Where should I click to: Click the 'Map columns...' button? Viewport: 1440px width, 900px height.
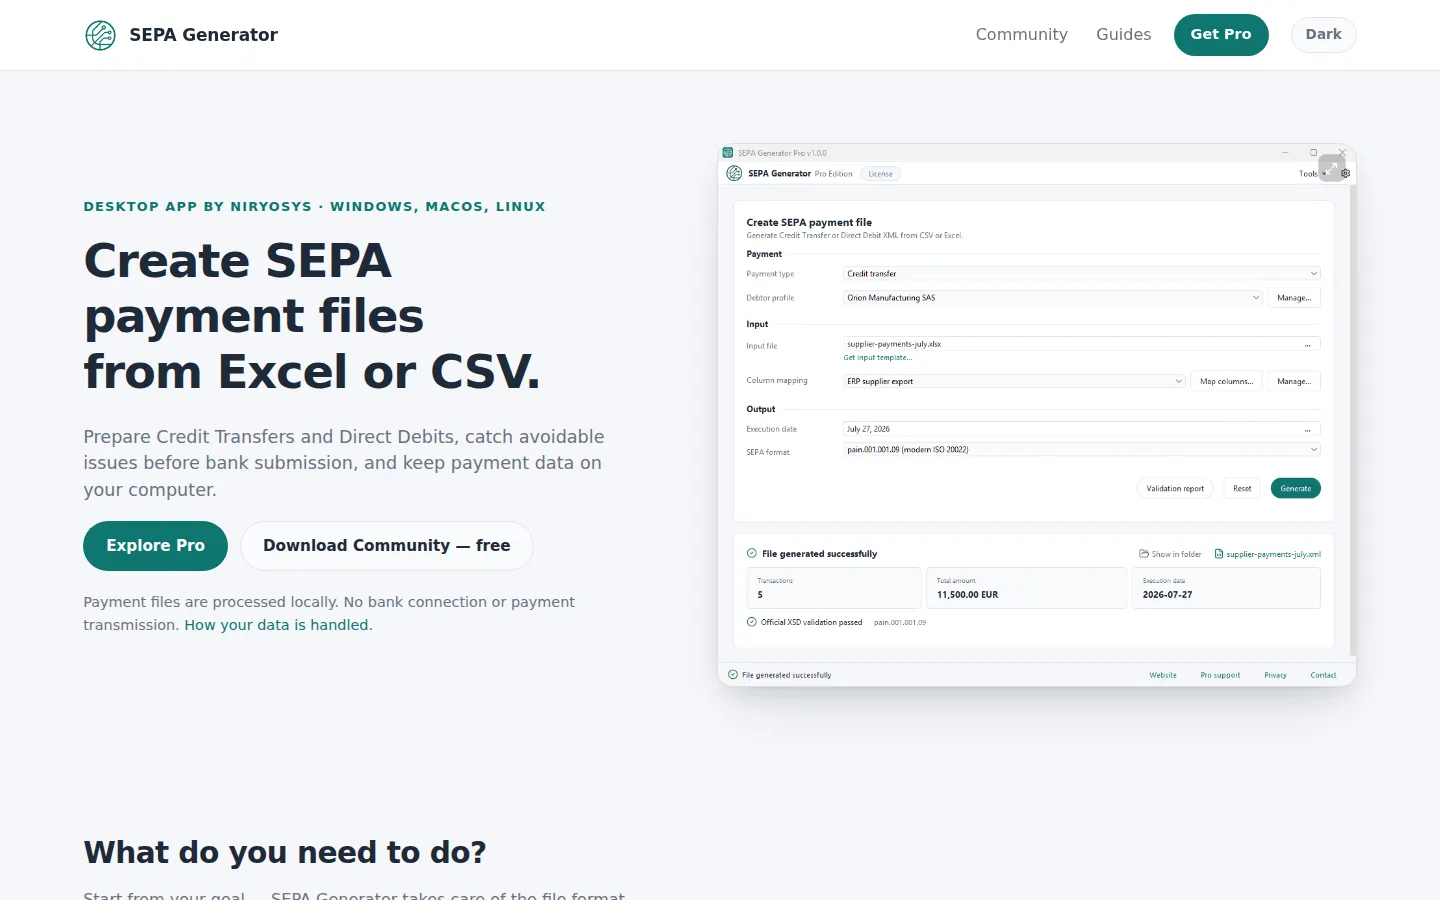coord(1226,381)
